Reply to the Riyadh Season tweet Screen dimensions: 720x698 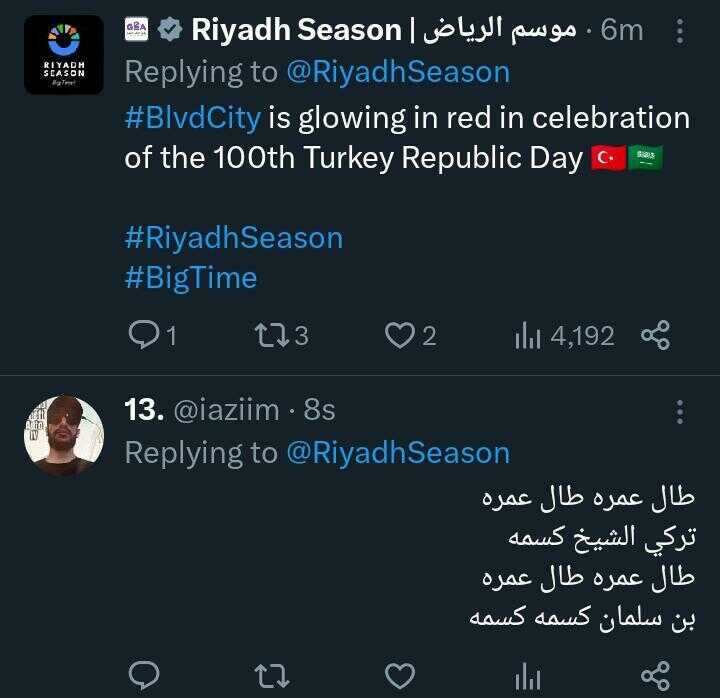145,336
